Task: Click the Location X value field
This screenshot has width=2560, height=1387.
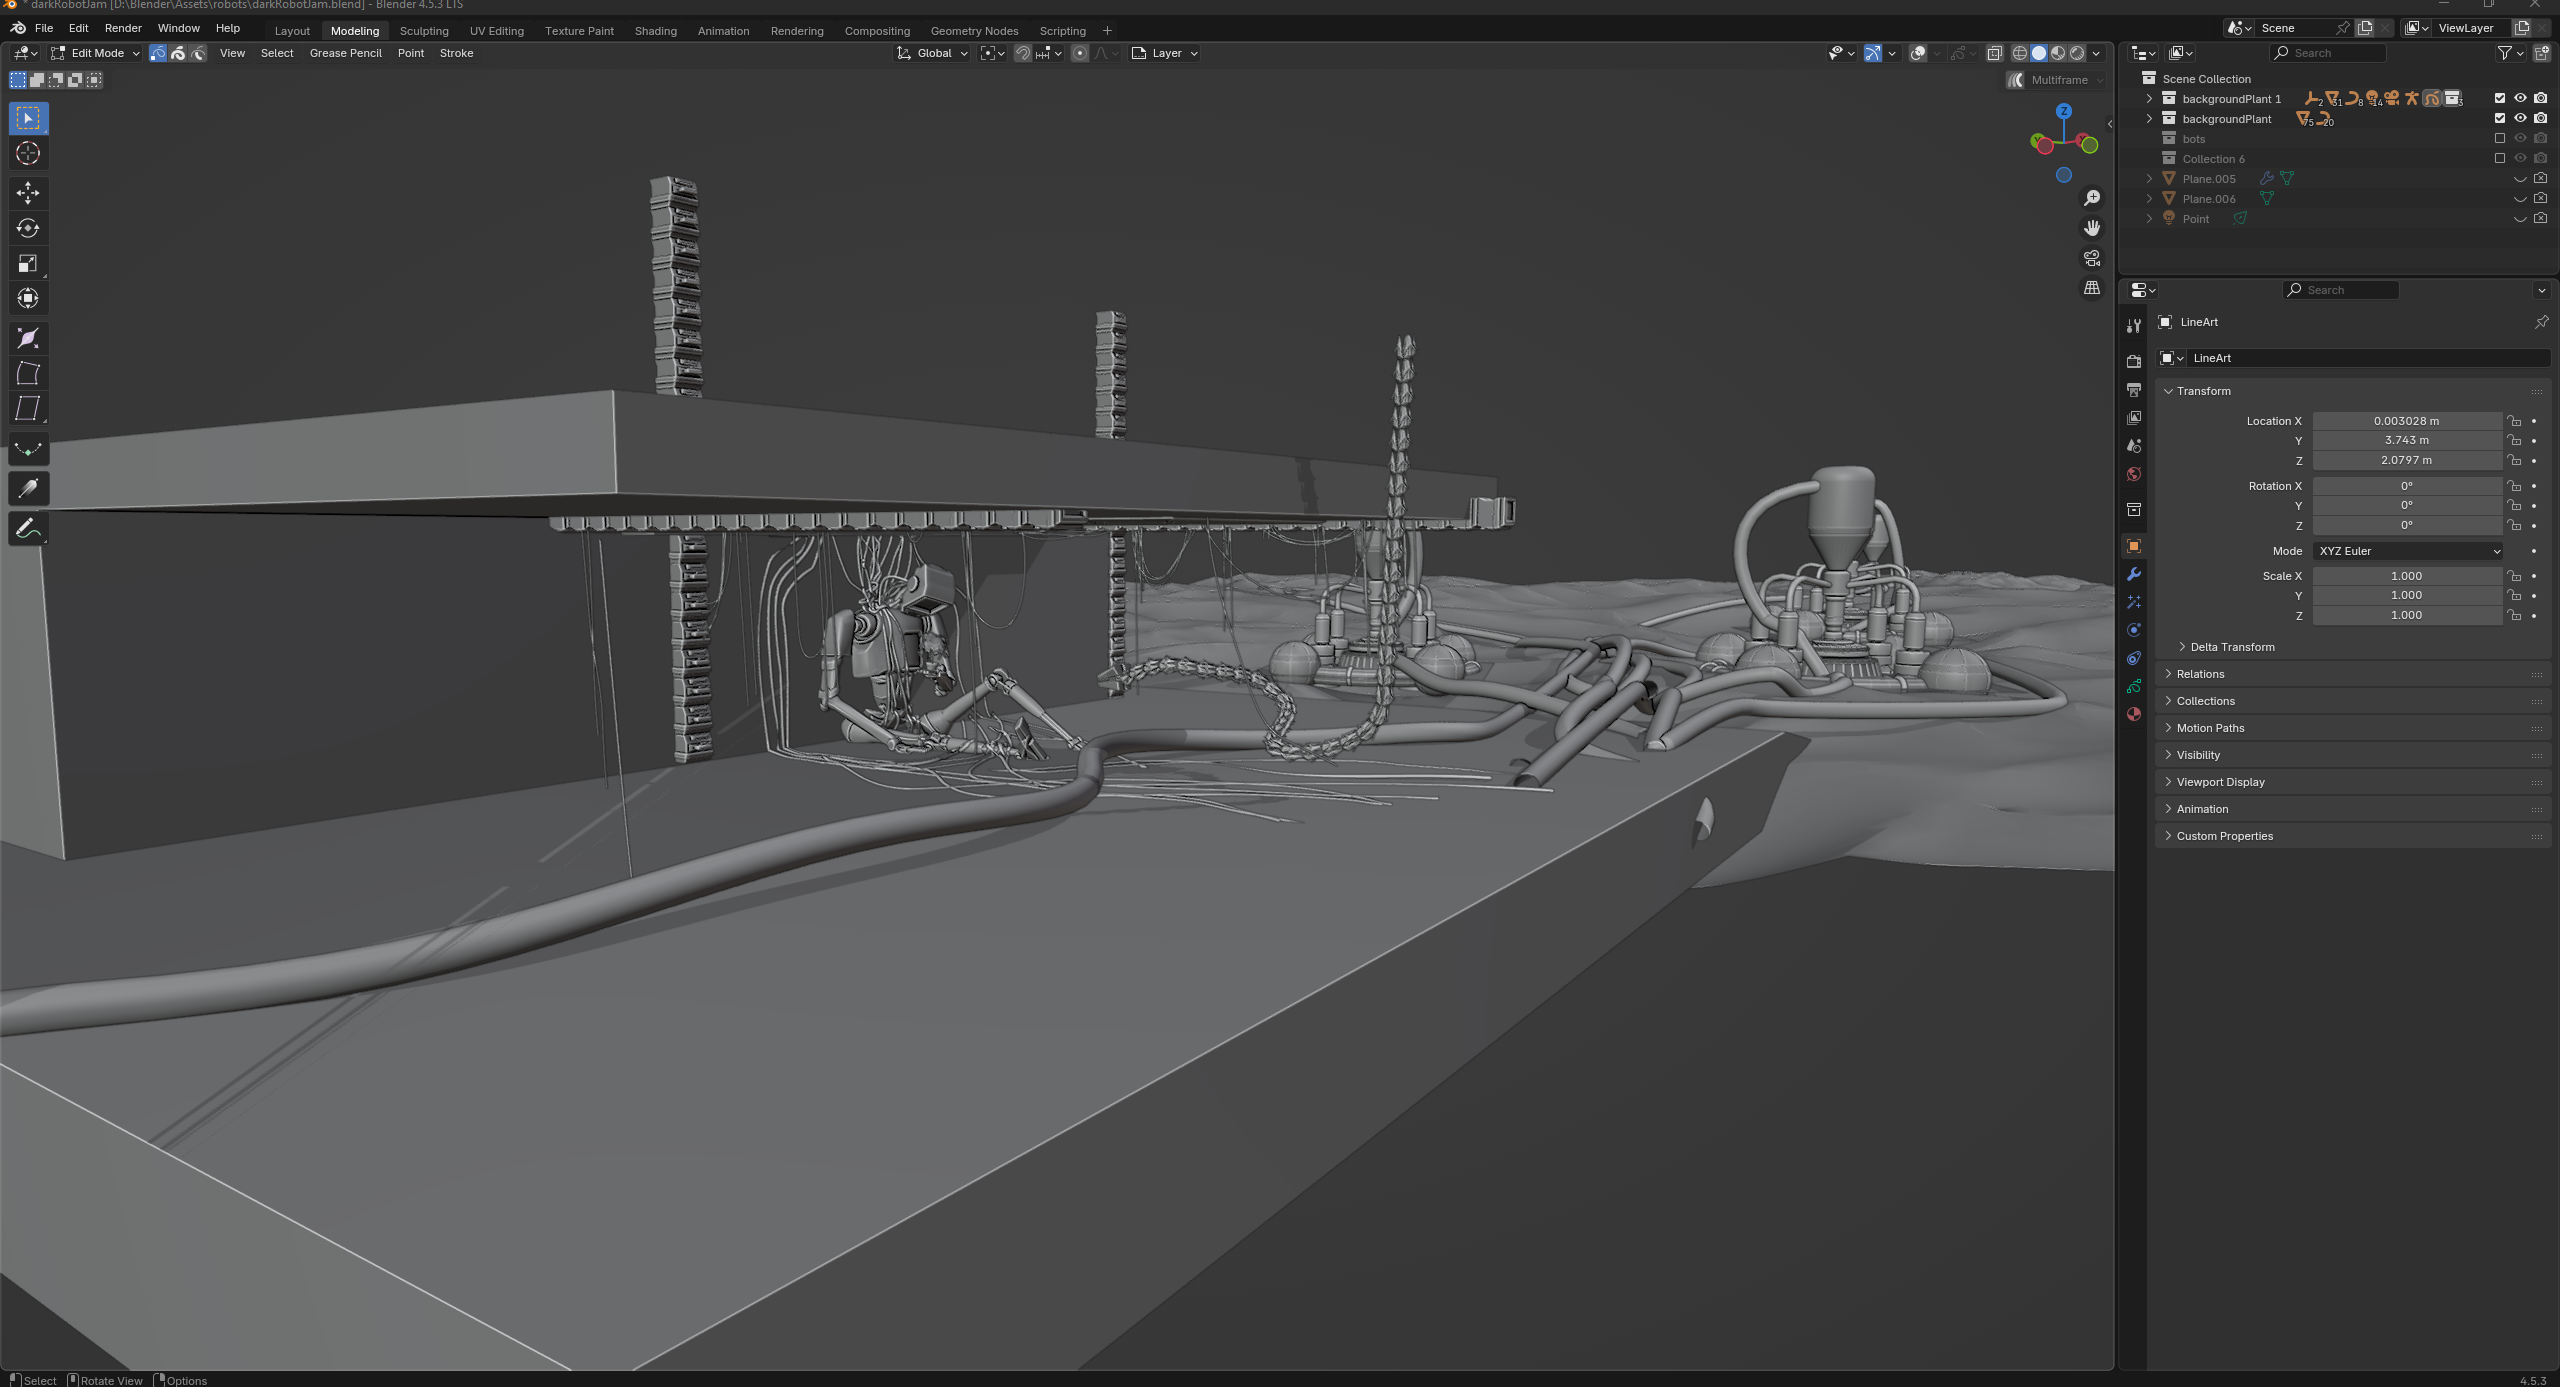Action: point(2405,421)
